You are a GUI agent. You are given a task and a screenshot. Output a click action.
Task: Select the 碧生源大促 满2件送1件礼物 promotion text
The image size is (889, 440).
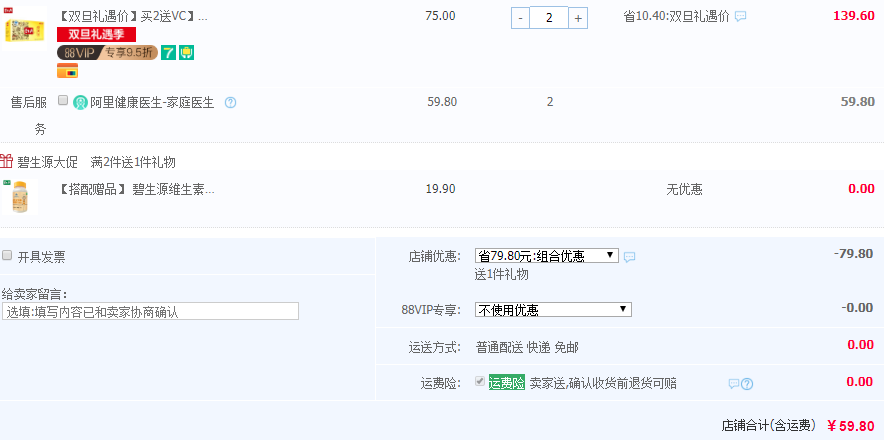96,162
